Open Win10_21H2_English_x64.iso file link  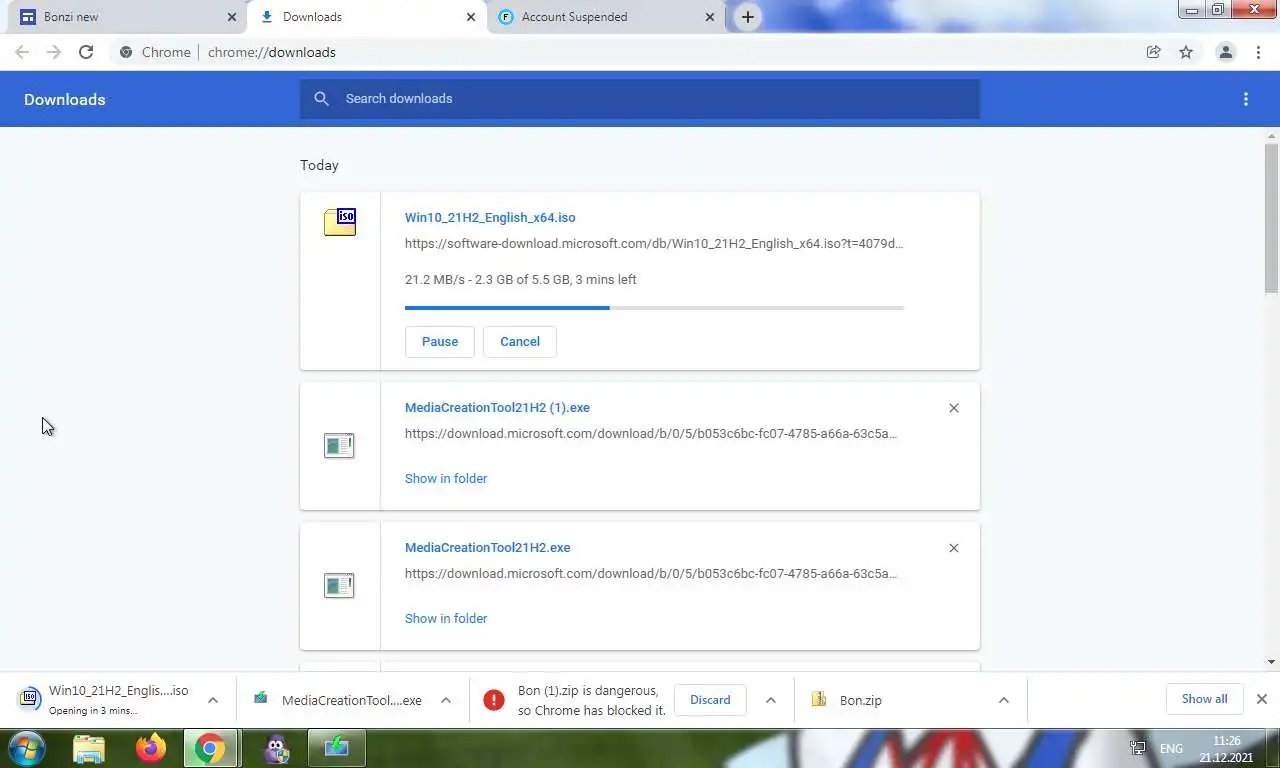(490, 217)
